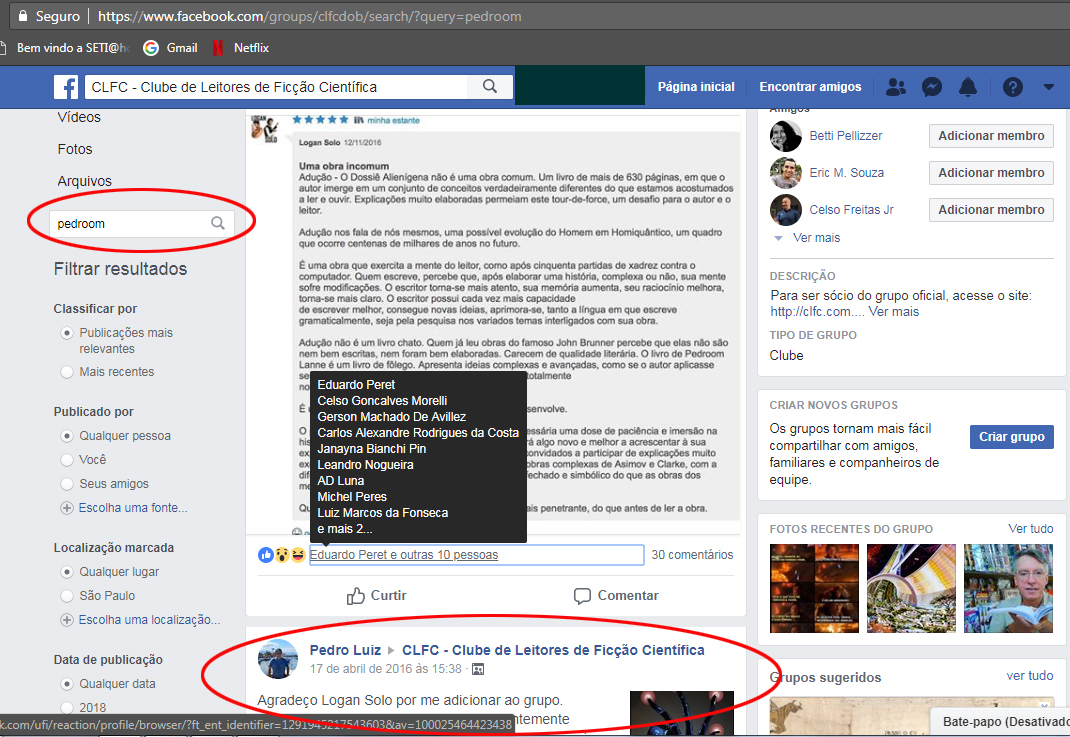The width and height of the screenshot is (1070, 737).
Task: Select São Paulo radio option
Action: 67,596
